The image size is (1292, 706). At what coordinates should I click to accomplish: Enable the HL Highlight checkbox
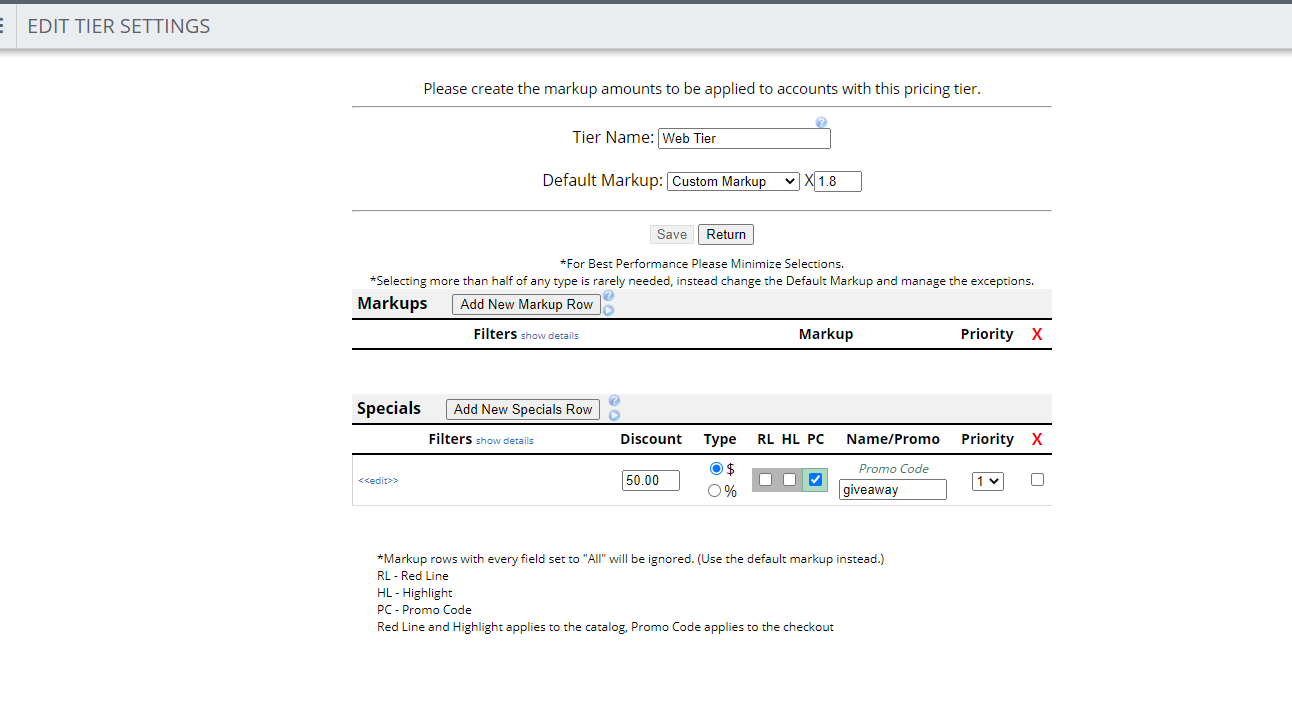[x=789, y=480]
